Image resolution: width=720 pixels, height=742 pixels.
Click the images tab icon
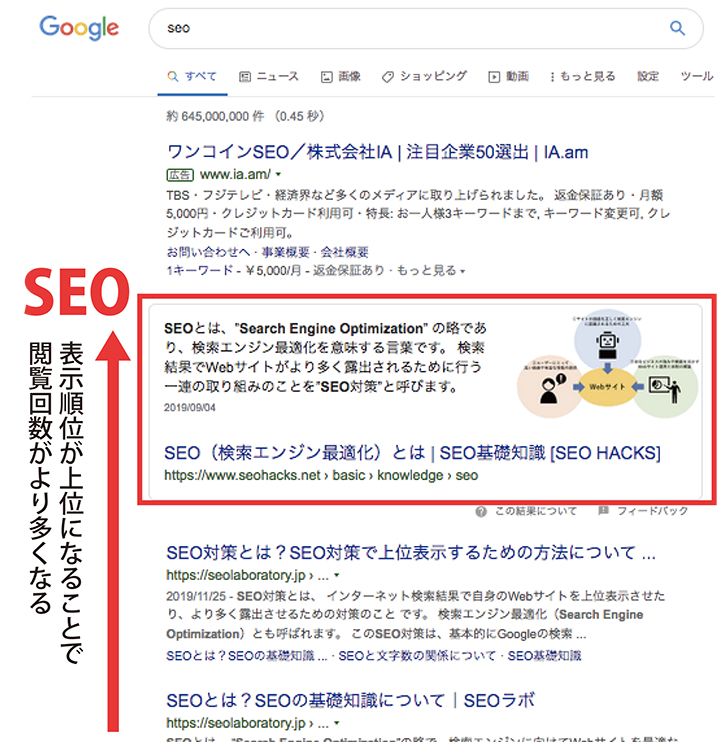(x=326, y=77)
